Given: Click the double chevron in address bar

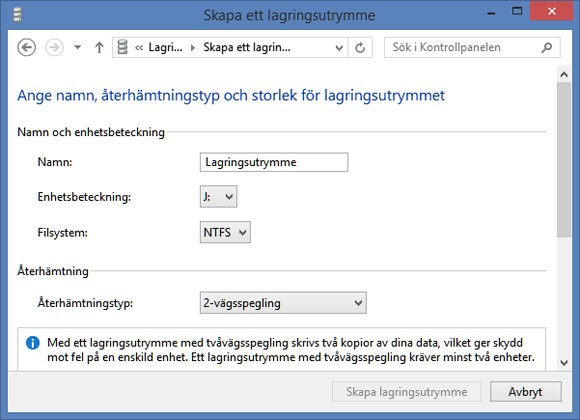Looking at the screenshot, I should click(139, 48).
